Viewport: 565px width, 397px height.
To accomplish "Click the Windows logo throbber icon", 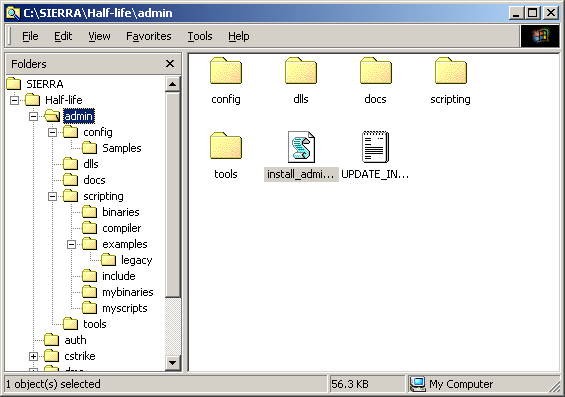I will click(x=540, y=36).
